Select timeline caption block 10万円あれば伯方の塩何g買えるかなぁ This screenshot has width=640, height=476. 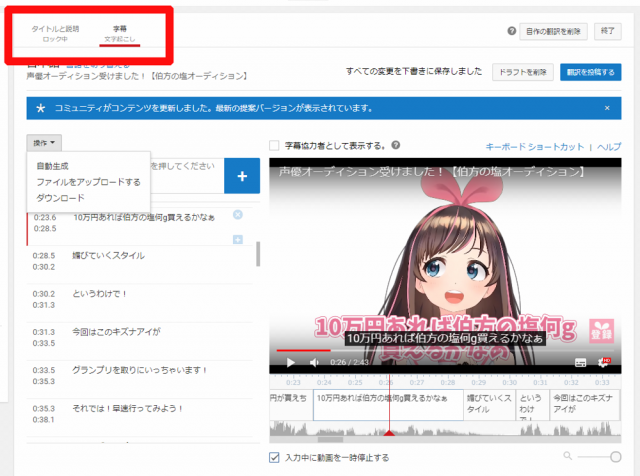[388, 405]
